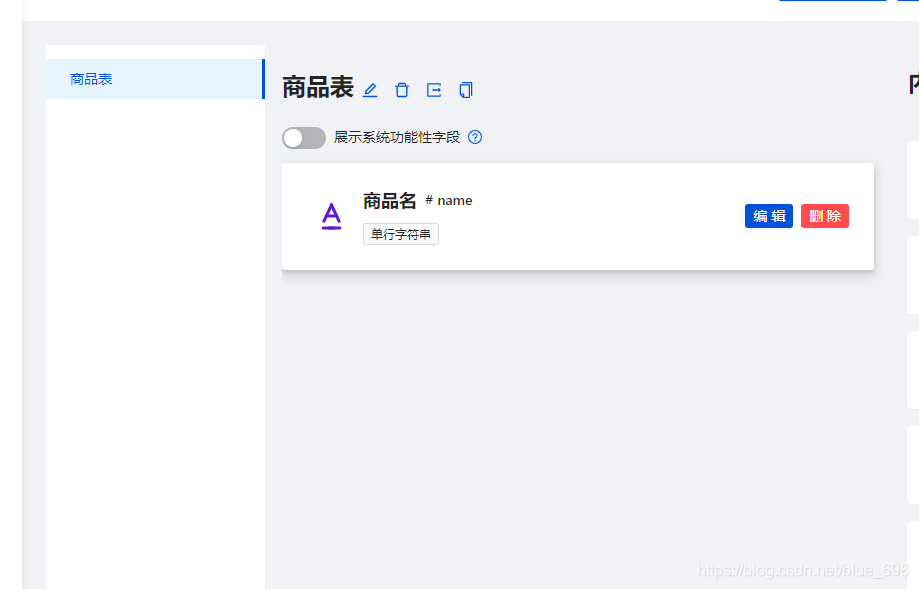Screen dimensions: 919x589
Task: Select 商品表 in the left sidebar
Action: [155, 79]
